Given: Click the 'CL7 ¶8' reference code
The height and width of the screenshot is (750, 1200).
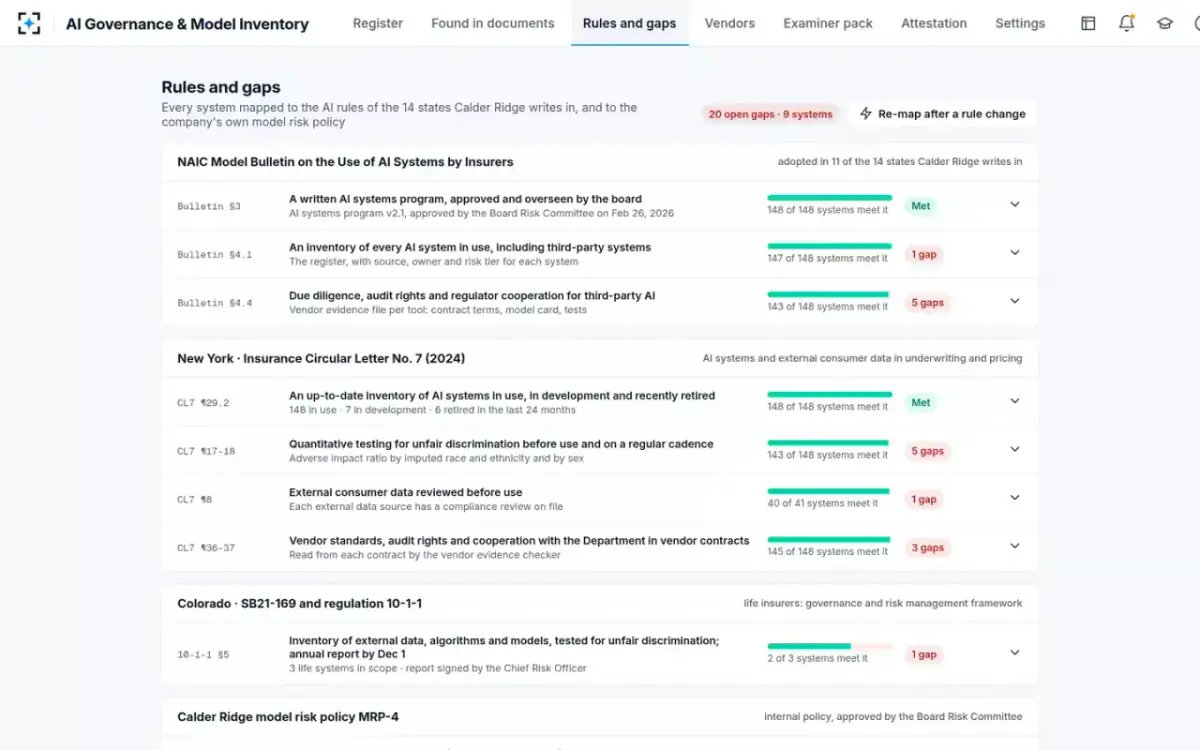Looking at the screenshot, I should [194, 499].
